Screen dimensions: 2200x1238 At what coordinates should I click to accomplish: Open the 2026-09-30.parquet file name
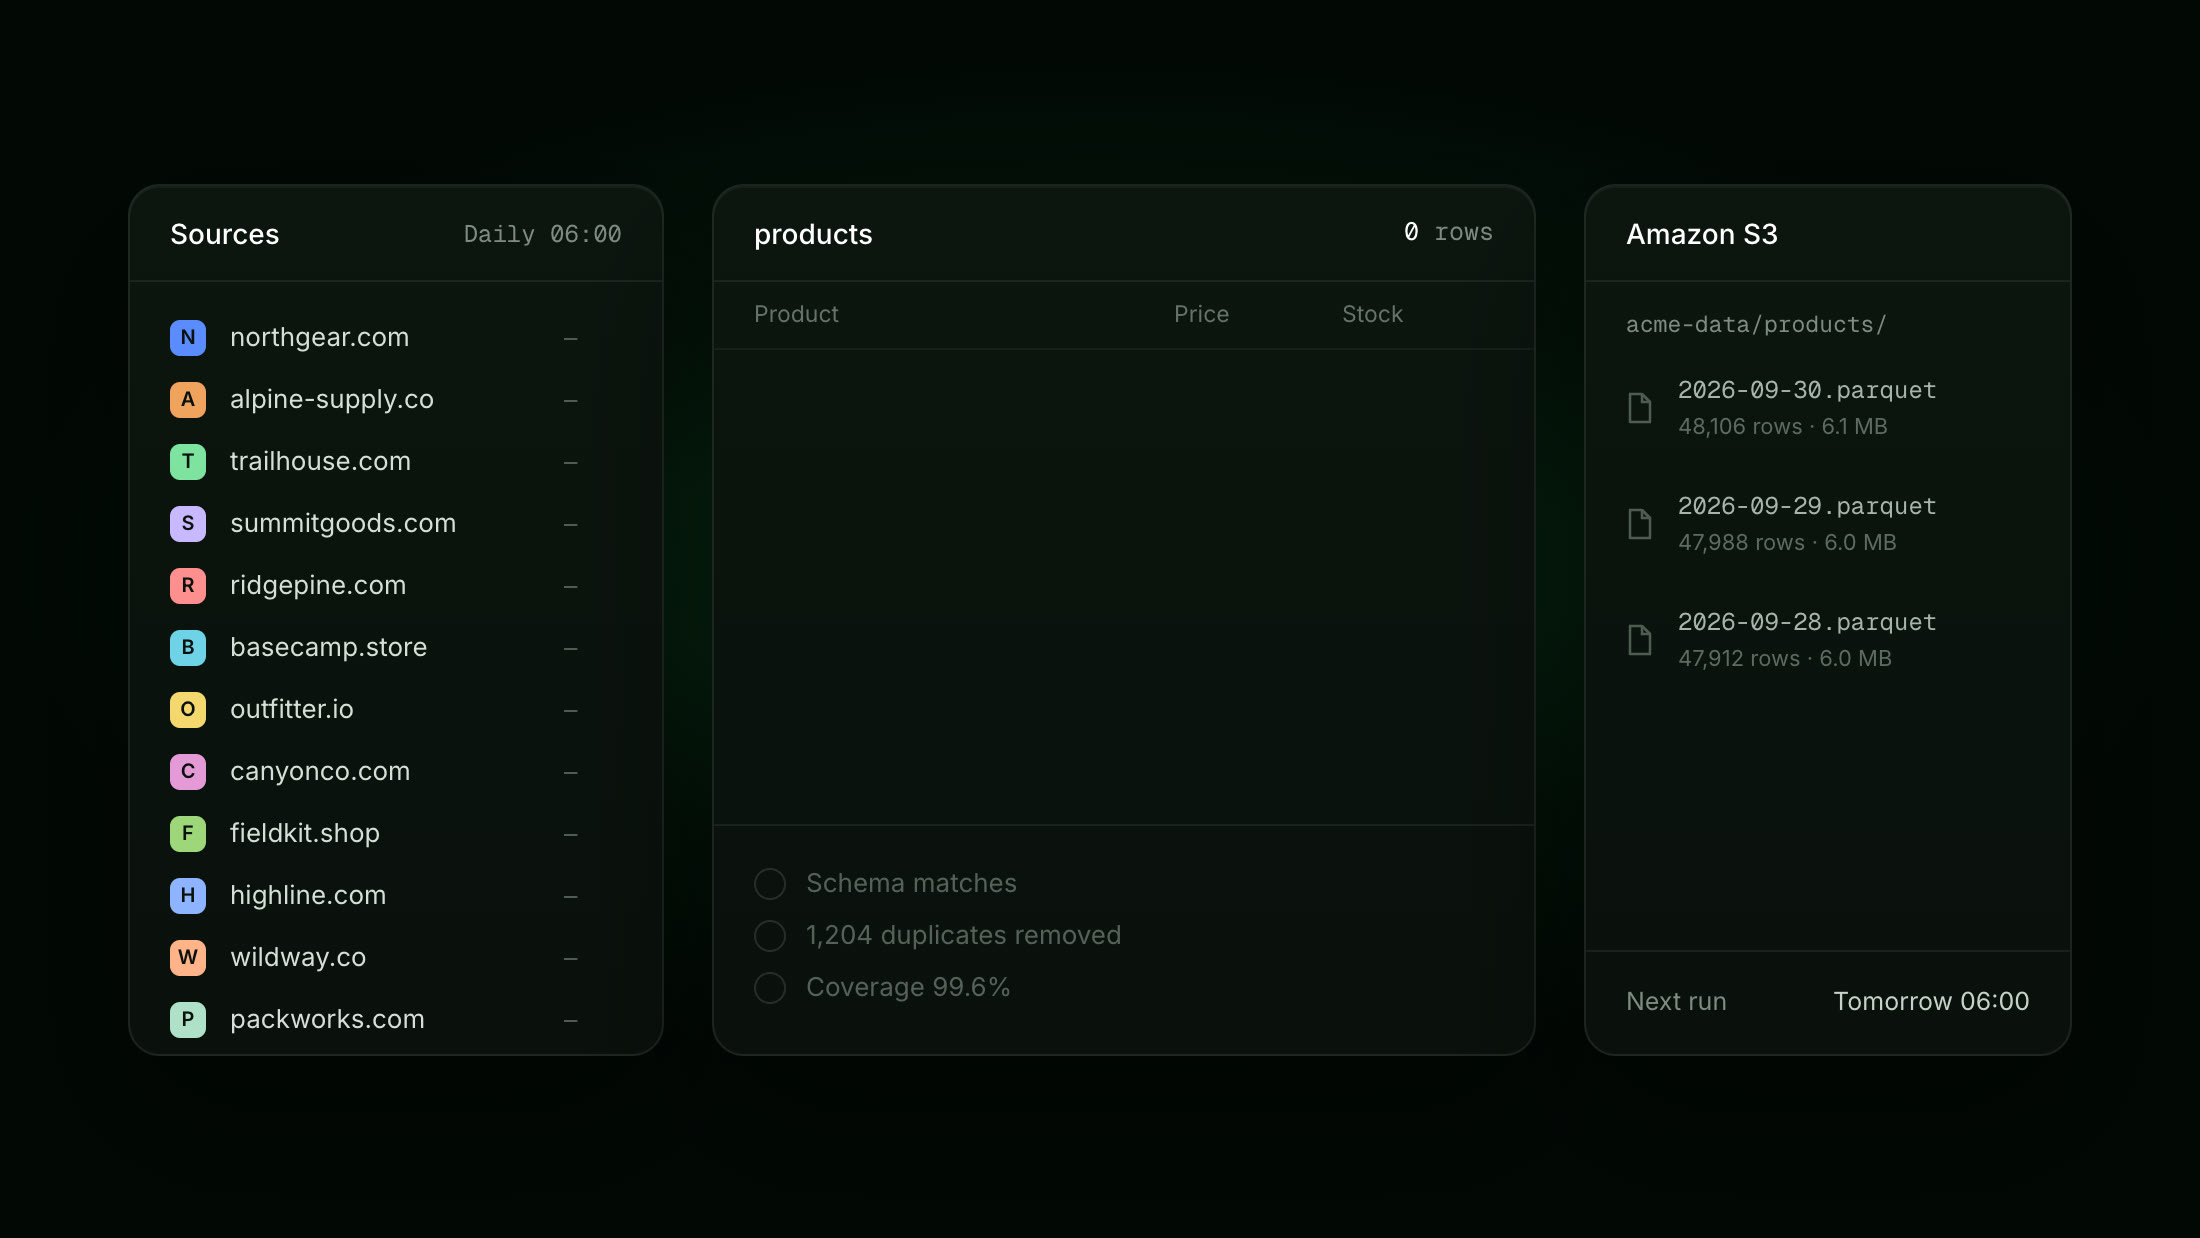(x=1807, y=390)
